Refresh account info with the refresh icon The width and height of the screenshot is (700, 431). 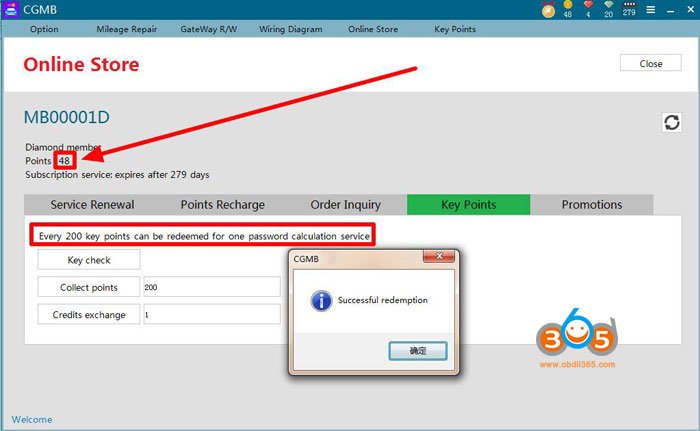tap(672, 122)
